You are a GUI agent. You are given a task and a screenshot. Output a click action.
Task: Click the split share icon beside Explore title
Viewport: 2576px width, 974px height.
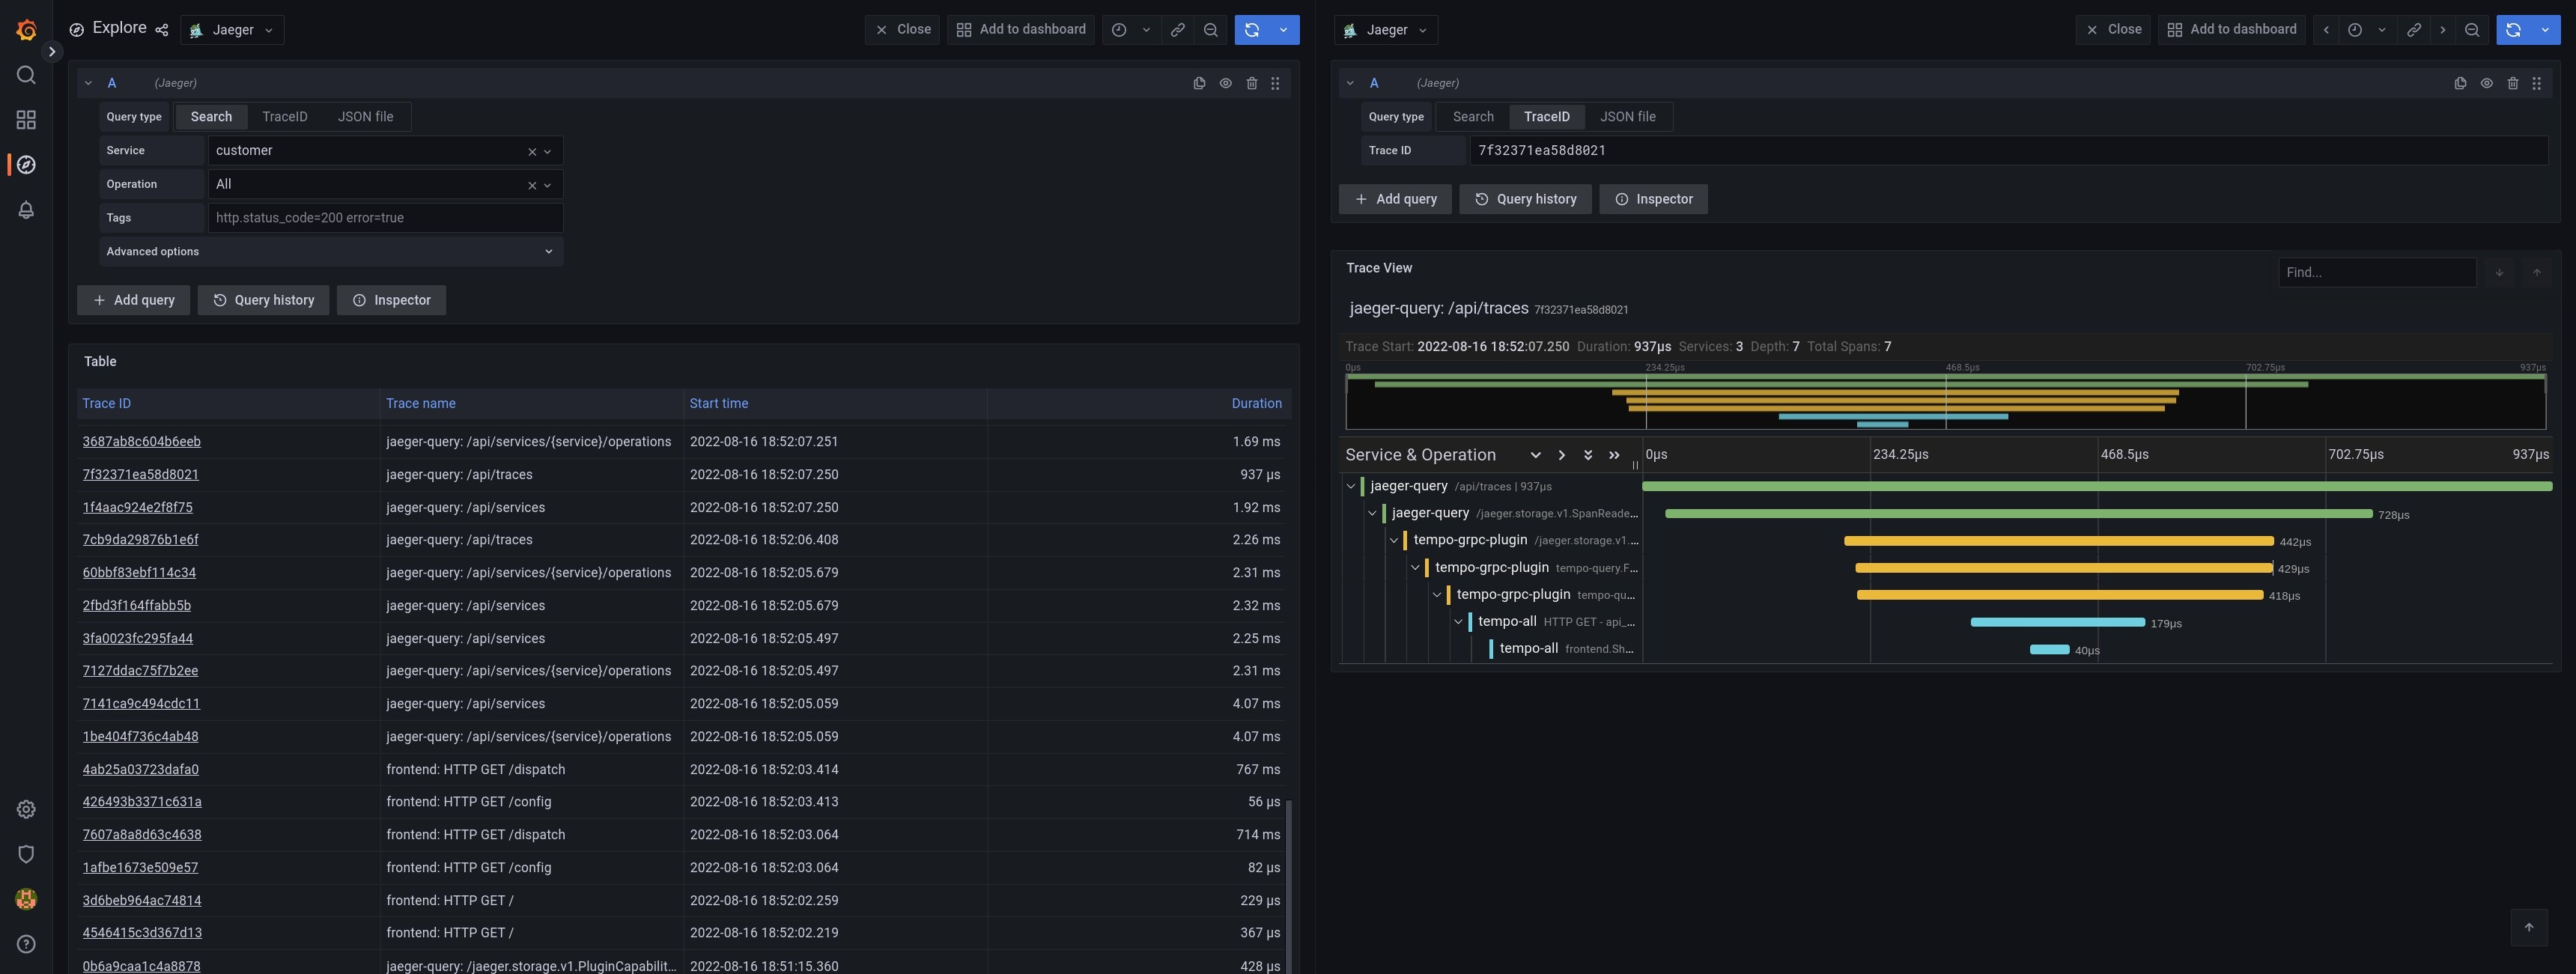point(161,28)
